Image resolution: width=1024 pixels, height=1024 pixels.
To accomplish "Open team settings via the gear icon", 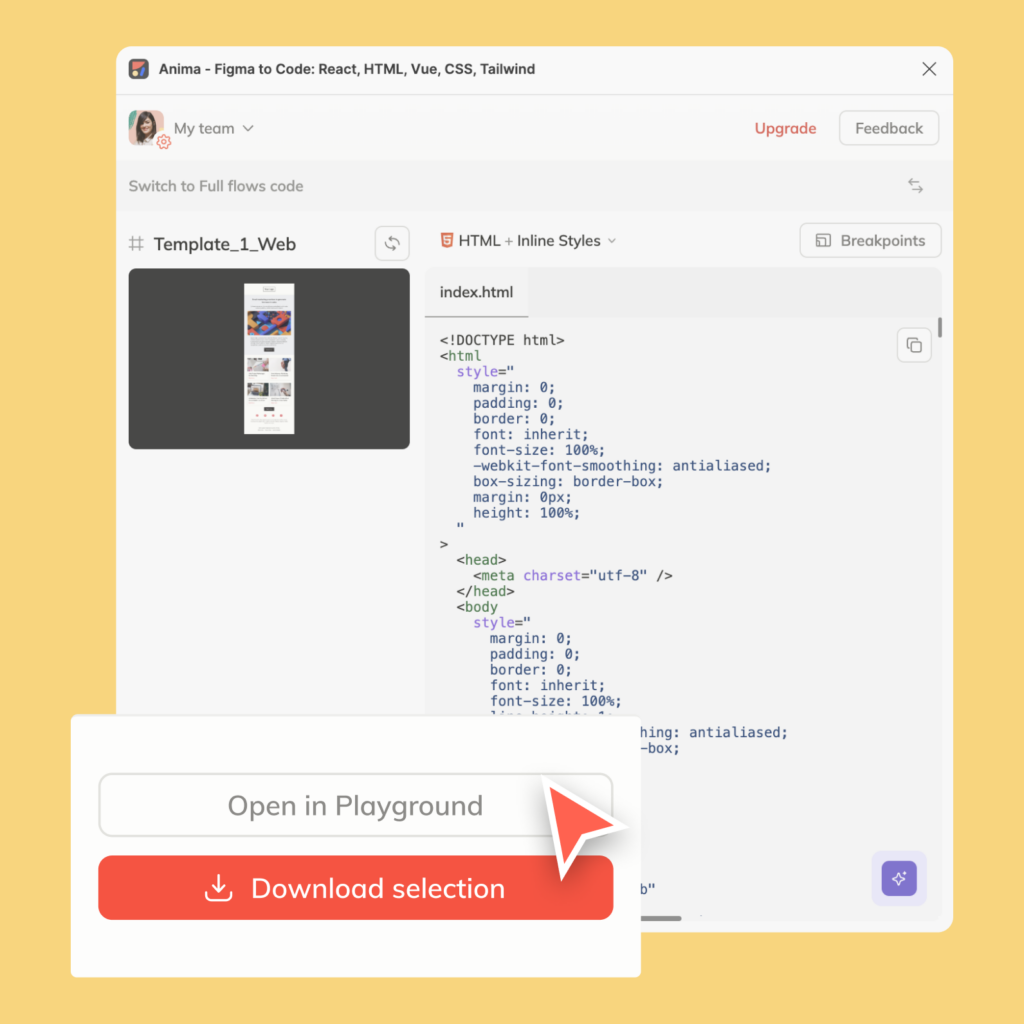I will click(x=164, y=143).
